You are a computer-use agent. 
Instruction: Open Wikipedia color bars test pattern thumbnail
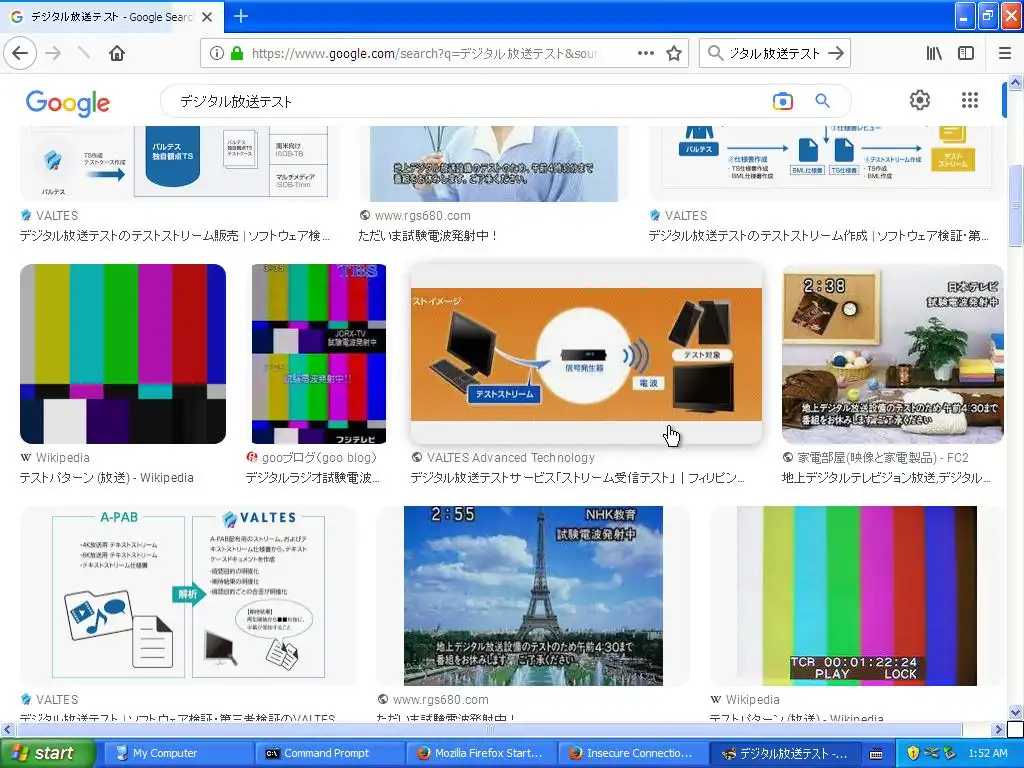click(123, 354)
